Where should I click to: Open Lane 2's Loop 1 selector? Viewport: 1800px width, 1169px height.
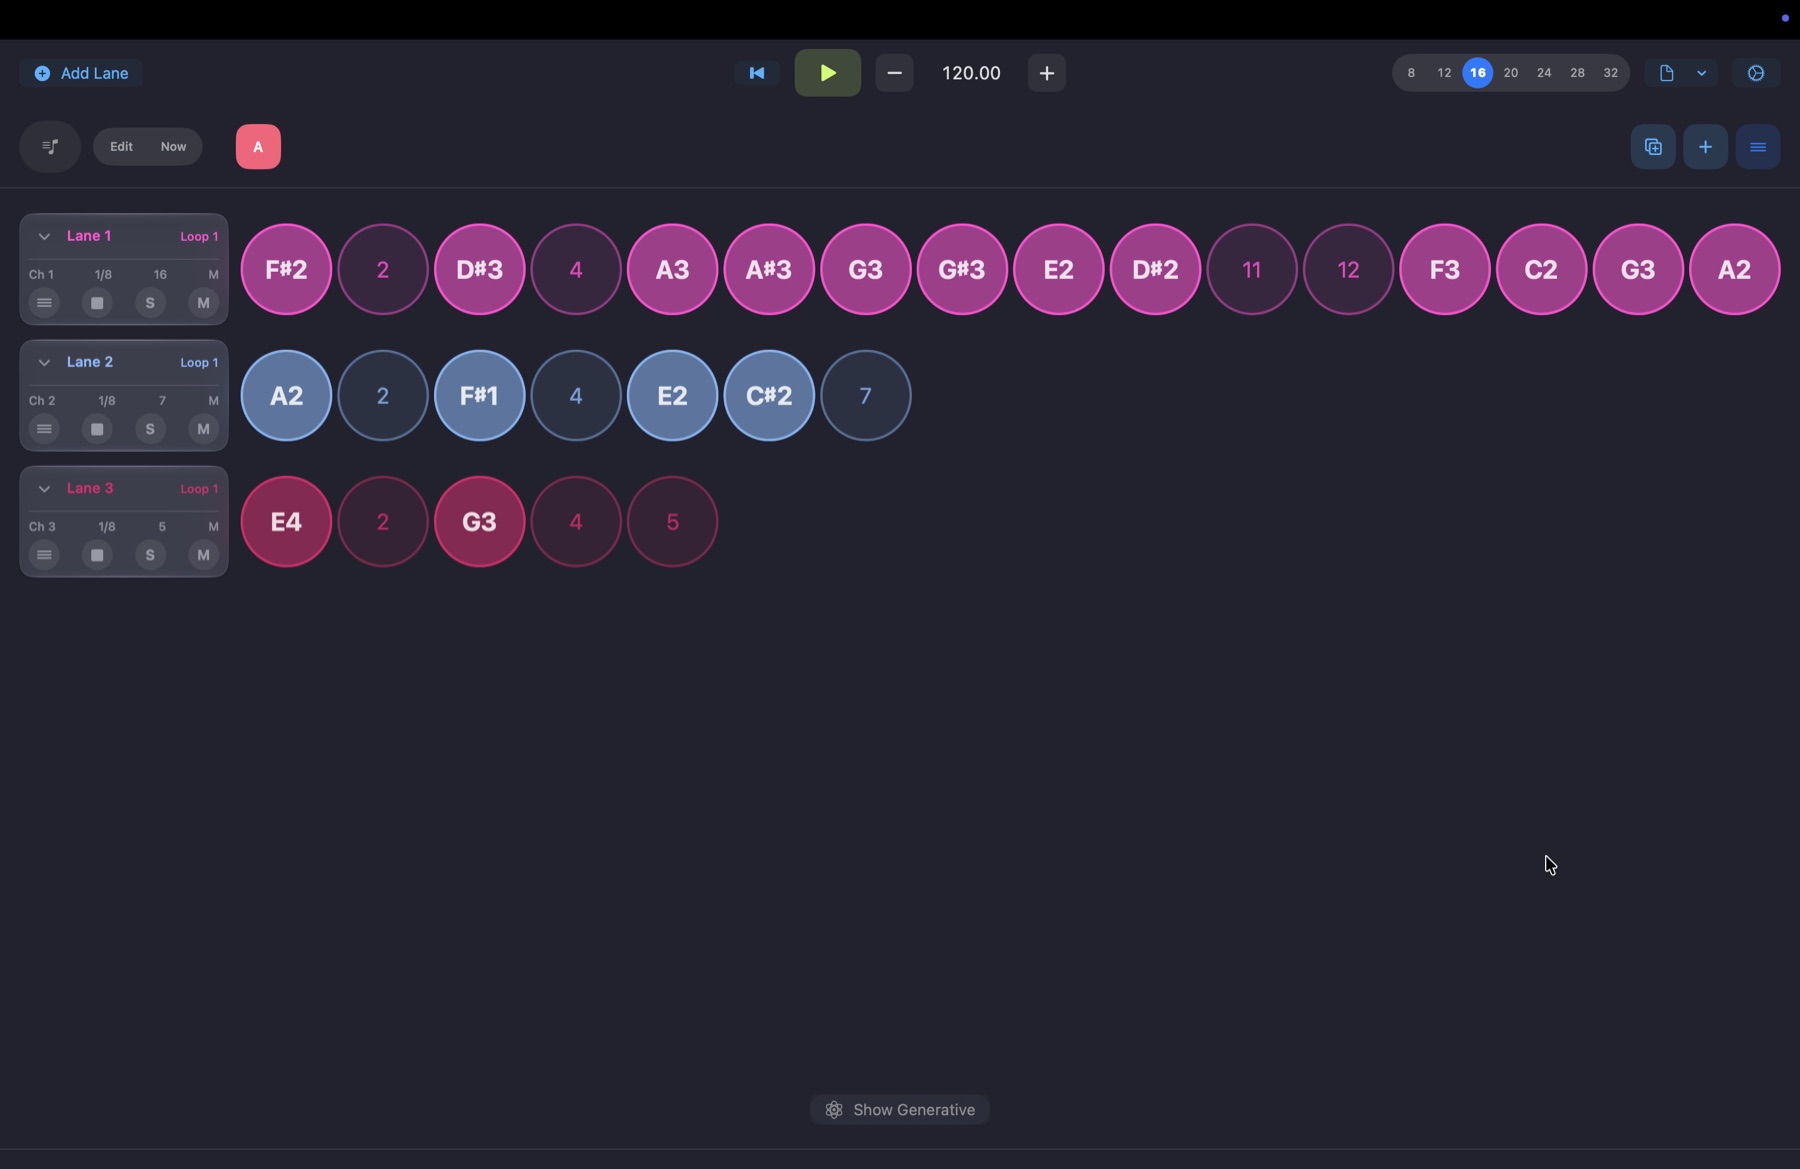(199, 363)
